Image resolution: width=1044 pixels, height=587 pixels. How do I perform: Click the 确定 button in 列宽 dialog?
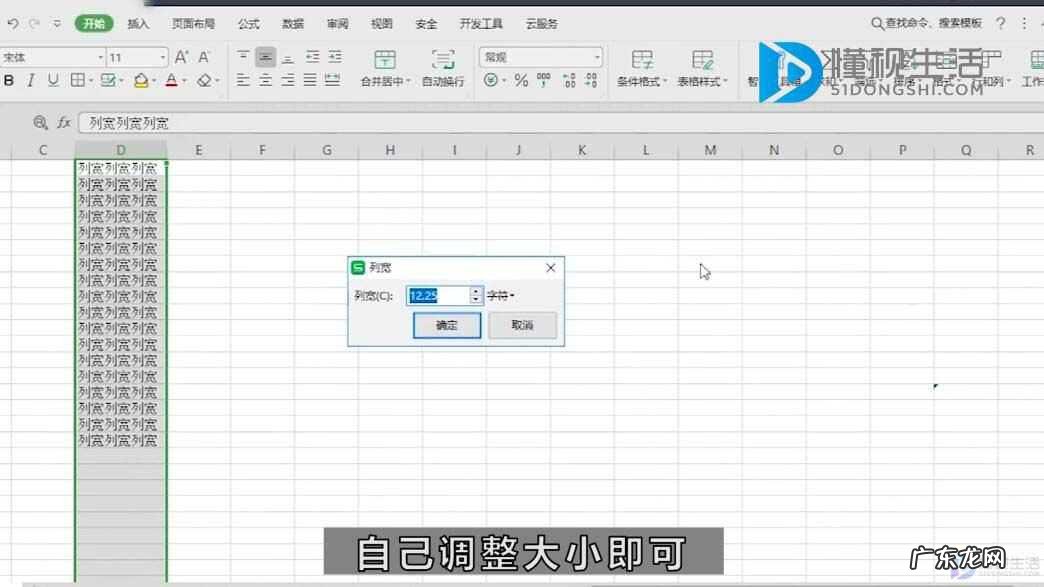(x=446, y=325)
